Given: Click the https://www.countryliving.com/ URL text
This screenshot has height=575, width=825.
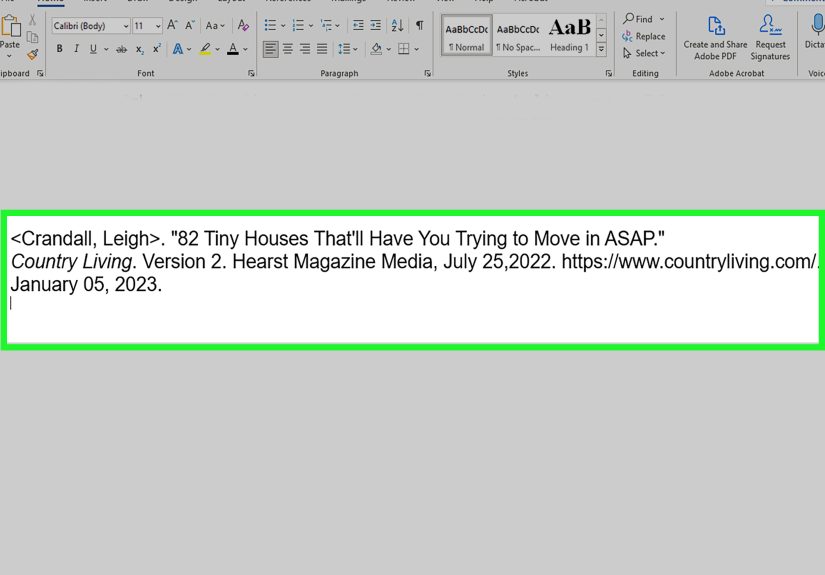Looking at the screenshot, I should [x=689, y=261].
